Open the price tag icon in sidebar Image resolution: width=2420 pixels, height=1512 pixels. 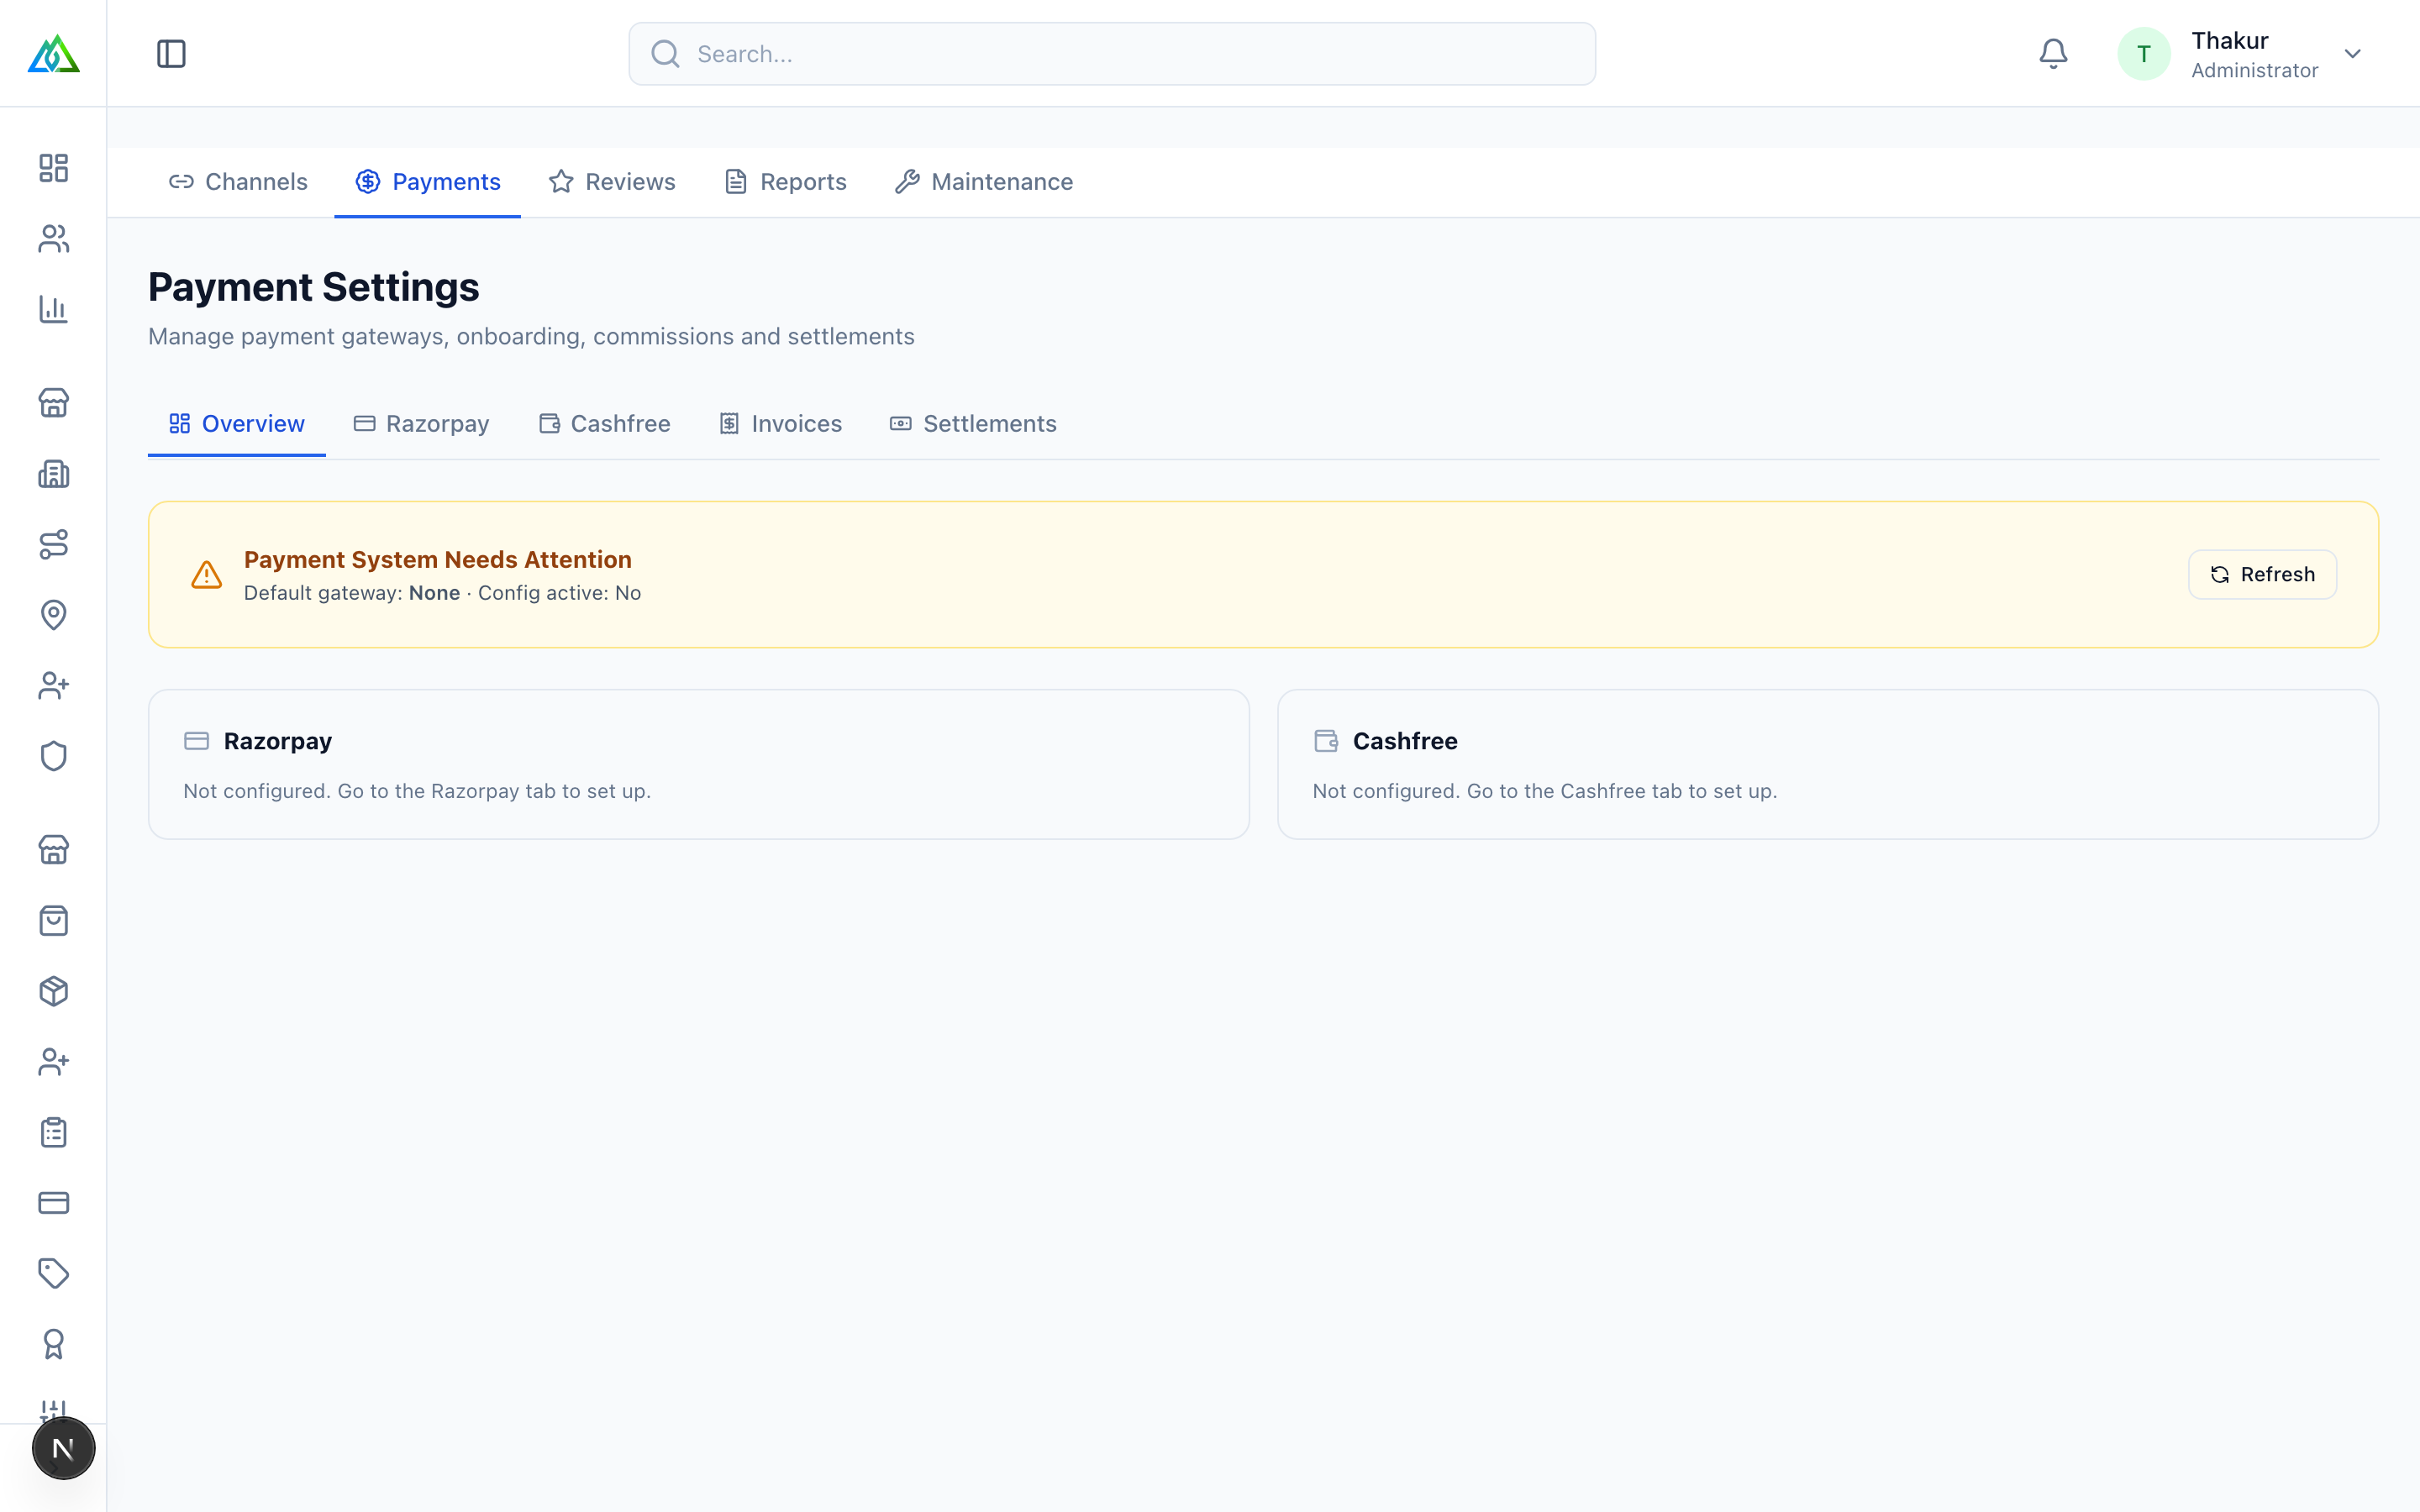tap(53, 1273)
